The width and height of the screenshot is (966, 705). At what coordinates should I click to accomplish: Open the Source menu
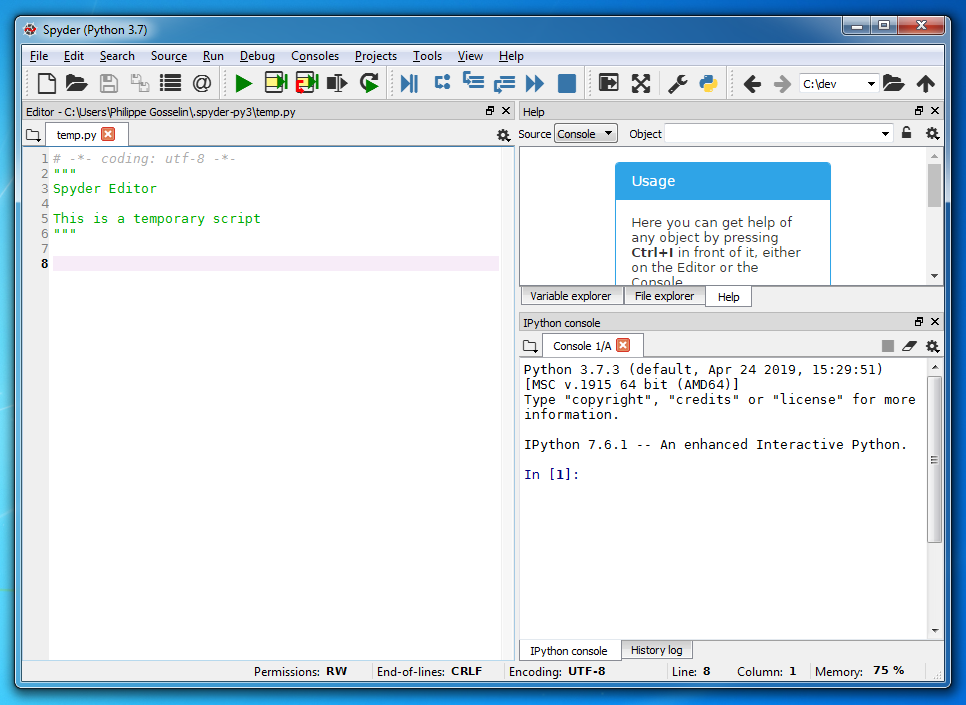pos(169,56)
